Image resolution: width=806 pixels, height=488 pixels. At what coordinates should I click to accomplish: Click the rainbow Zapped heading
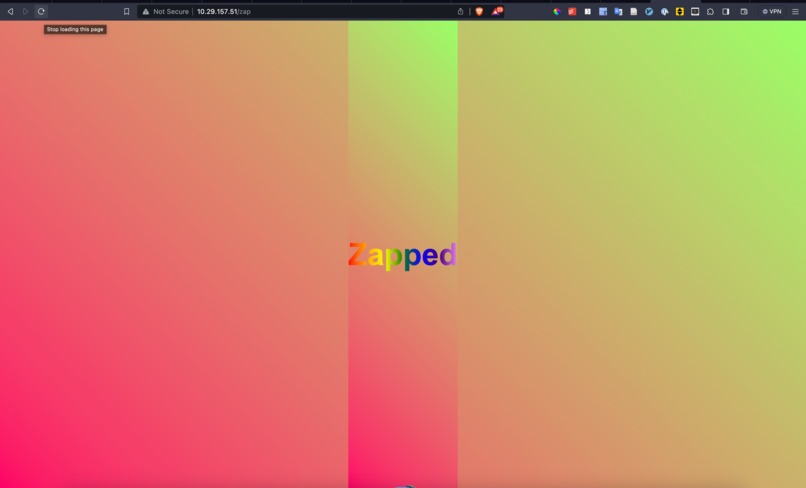tap(402, 255)
